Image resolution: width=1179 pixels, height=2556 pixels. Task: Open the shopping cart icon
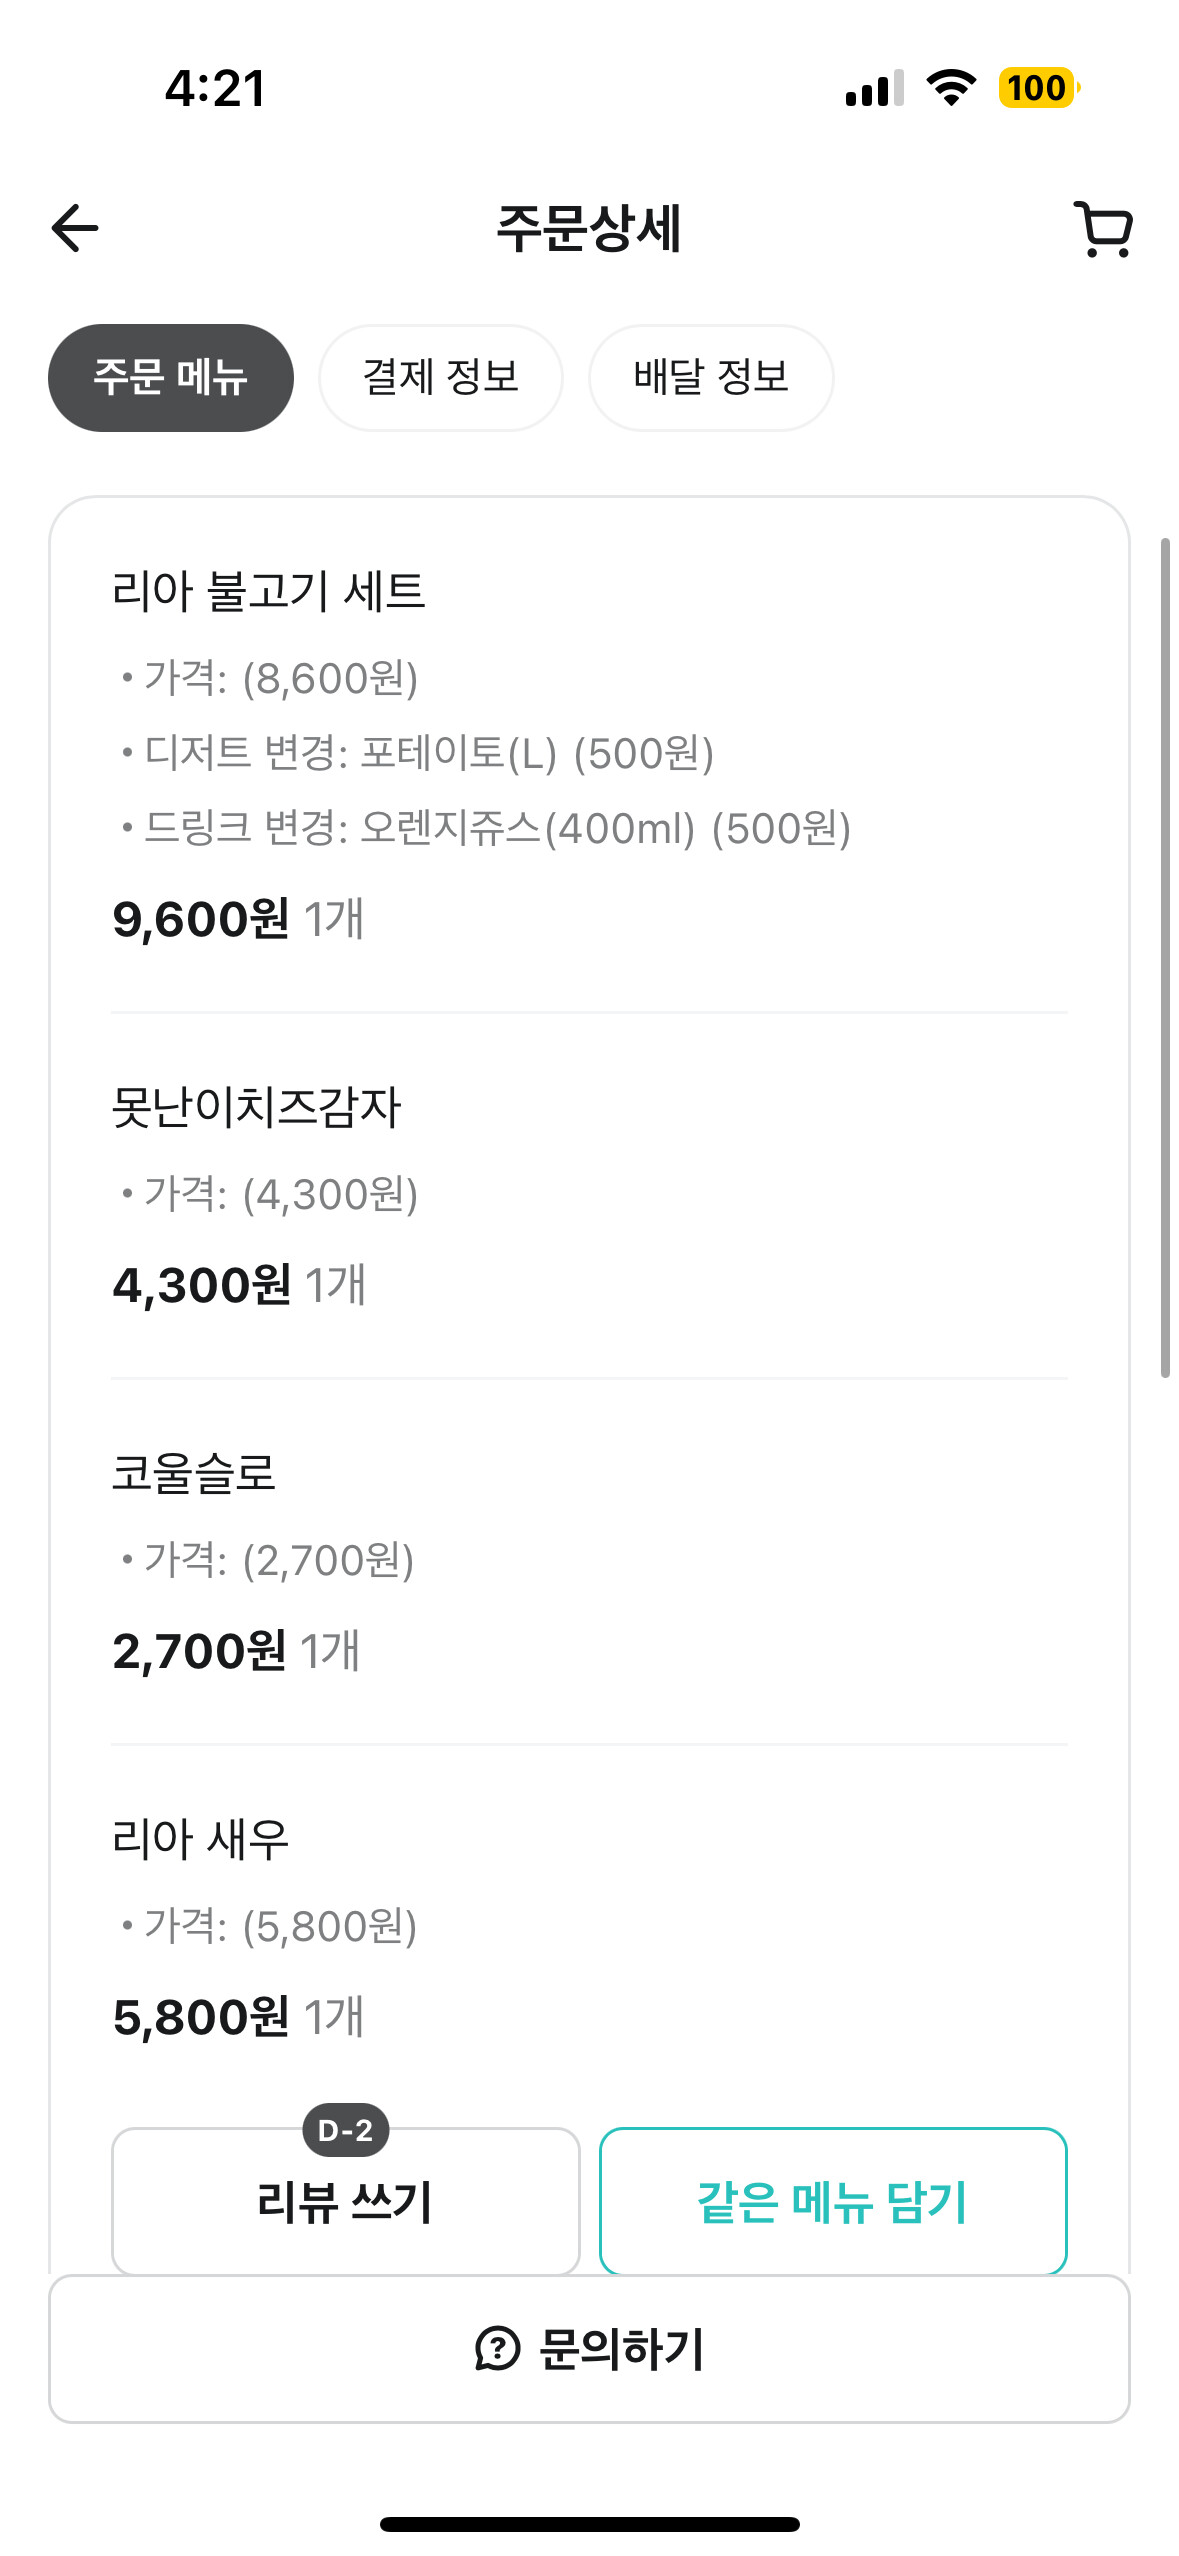(1104, 229)
